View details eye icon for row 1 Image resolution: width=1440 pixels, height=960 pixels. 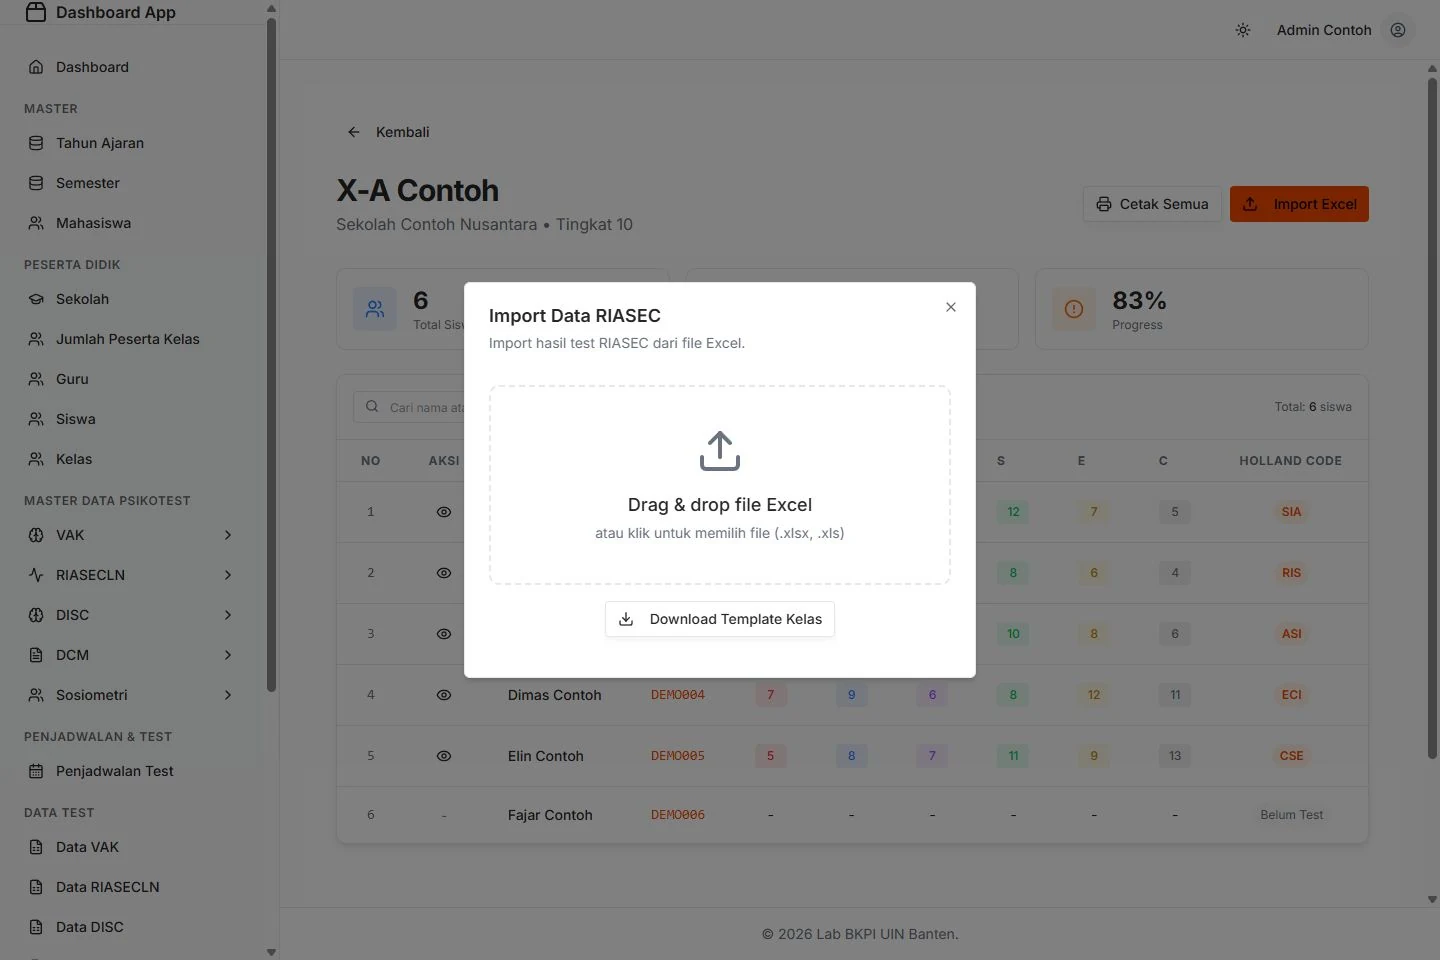444,512
